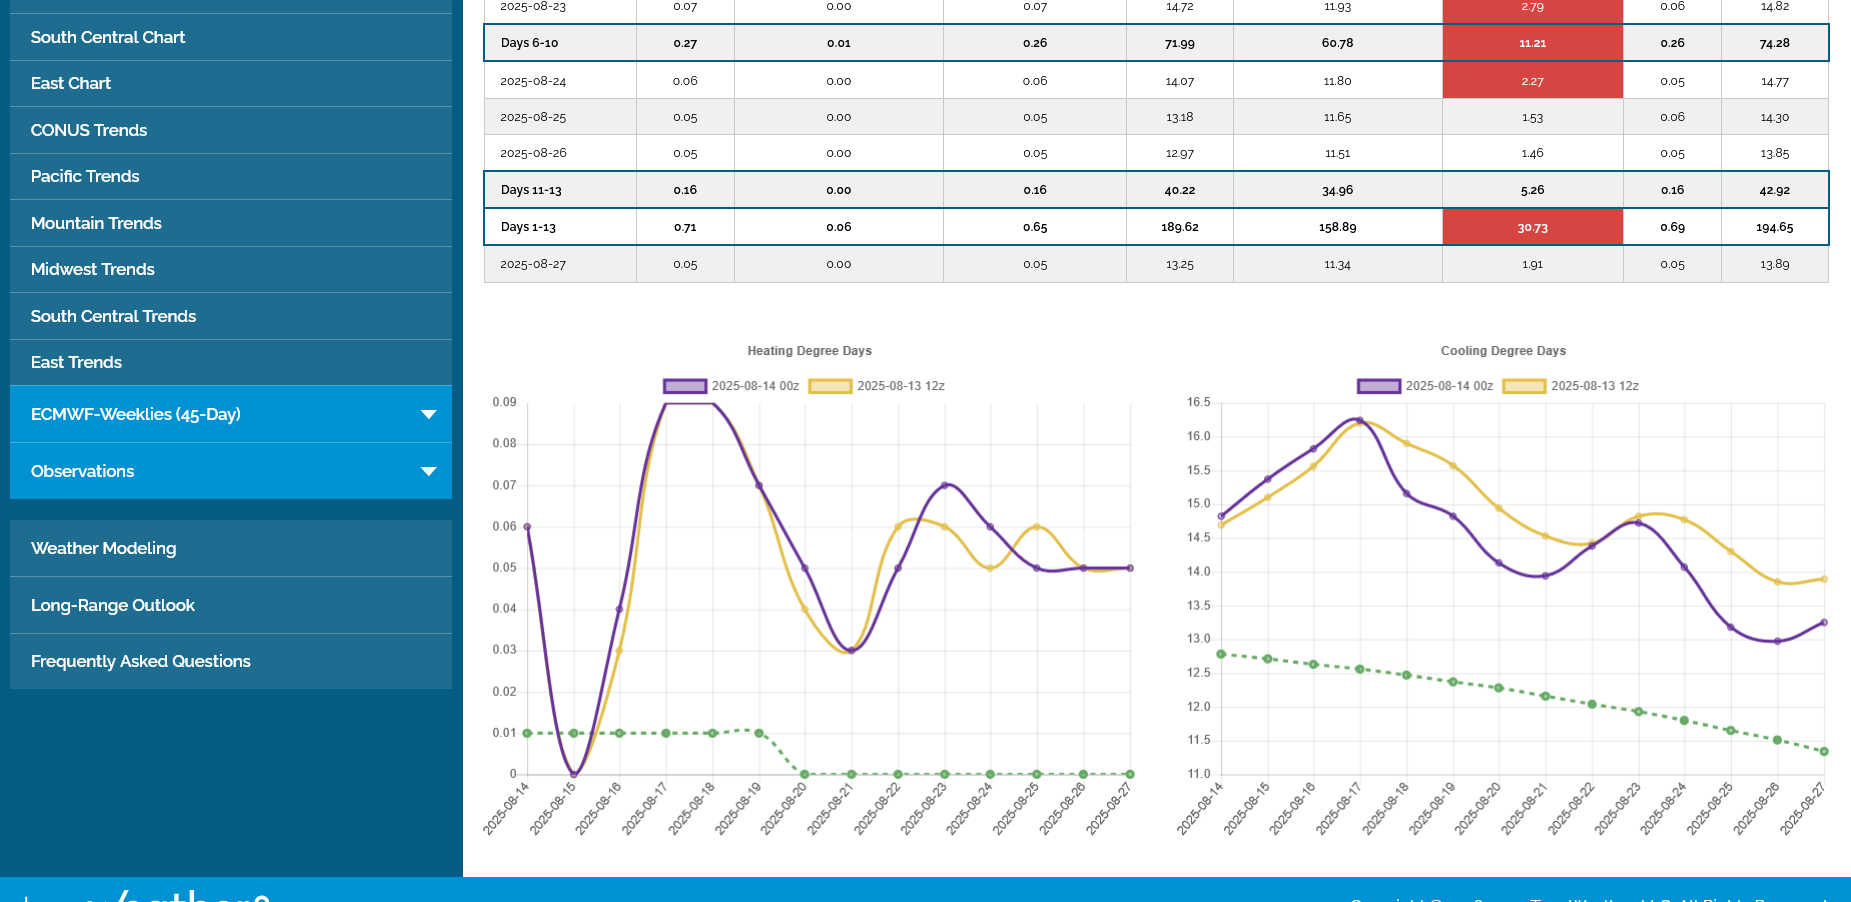Click the Days 11-13 summary row label
This screenshot has height=902, width=1851.
(x=531, y=190)
